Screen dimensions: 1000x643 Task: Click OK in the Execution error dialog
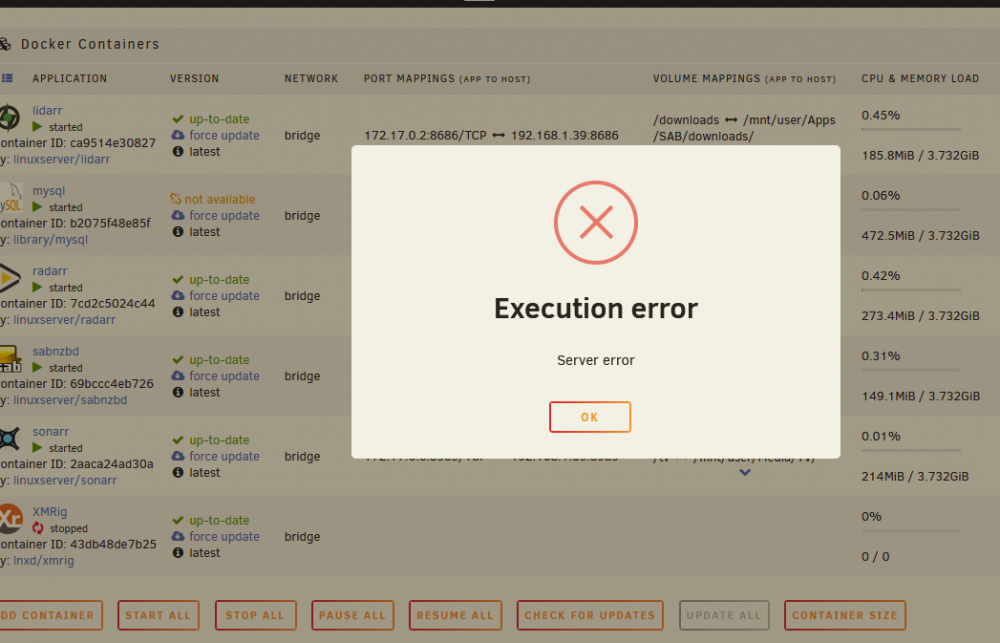click(x=590, y=417)
